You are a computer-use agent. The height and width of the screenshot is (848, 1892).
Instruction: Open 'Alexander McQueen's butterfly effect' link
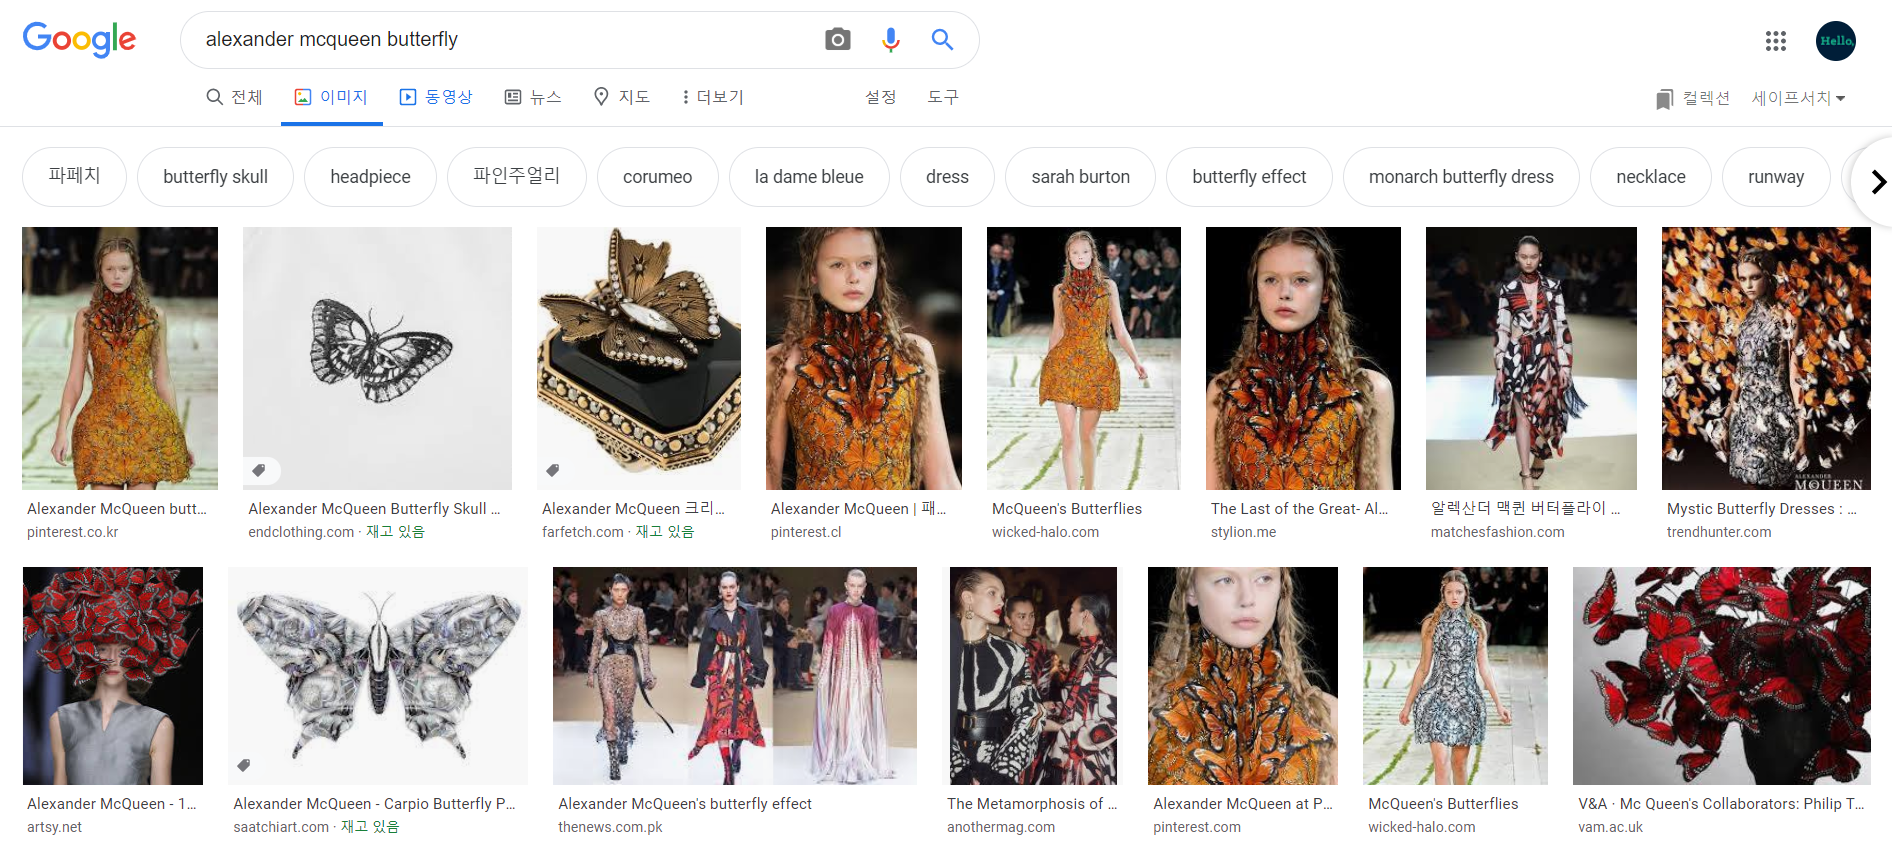click(685, 804)
